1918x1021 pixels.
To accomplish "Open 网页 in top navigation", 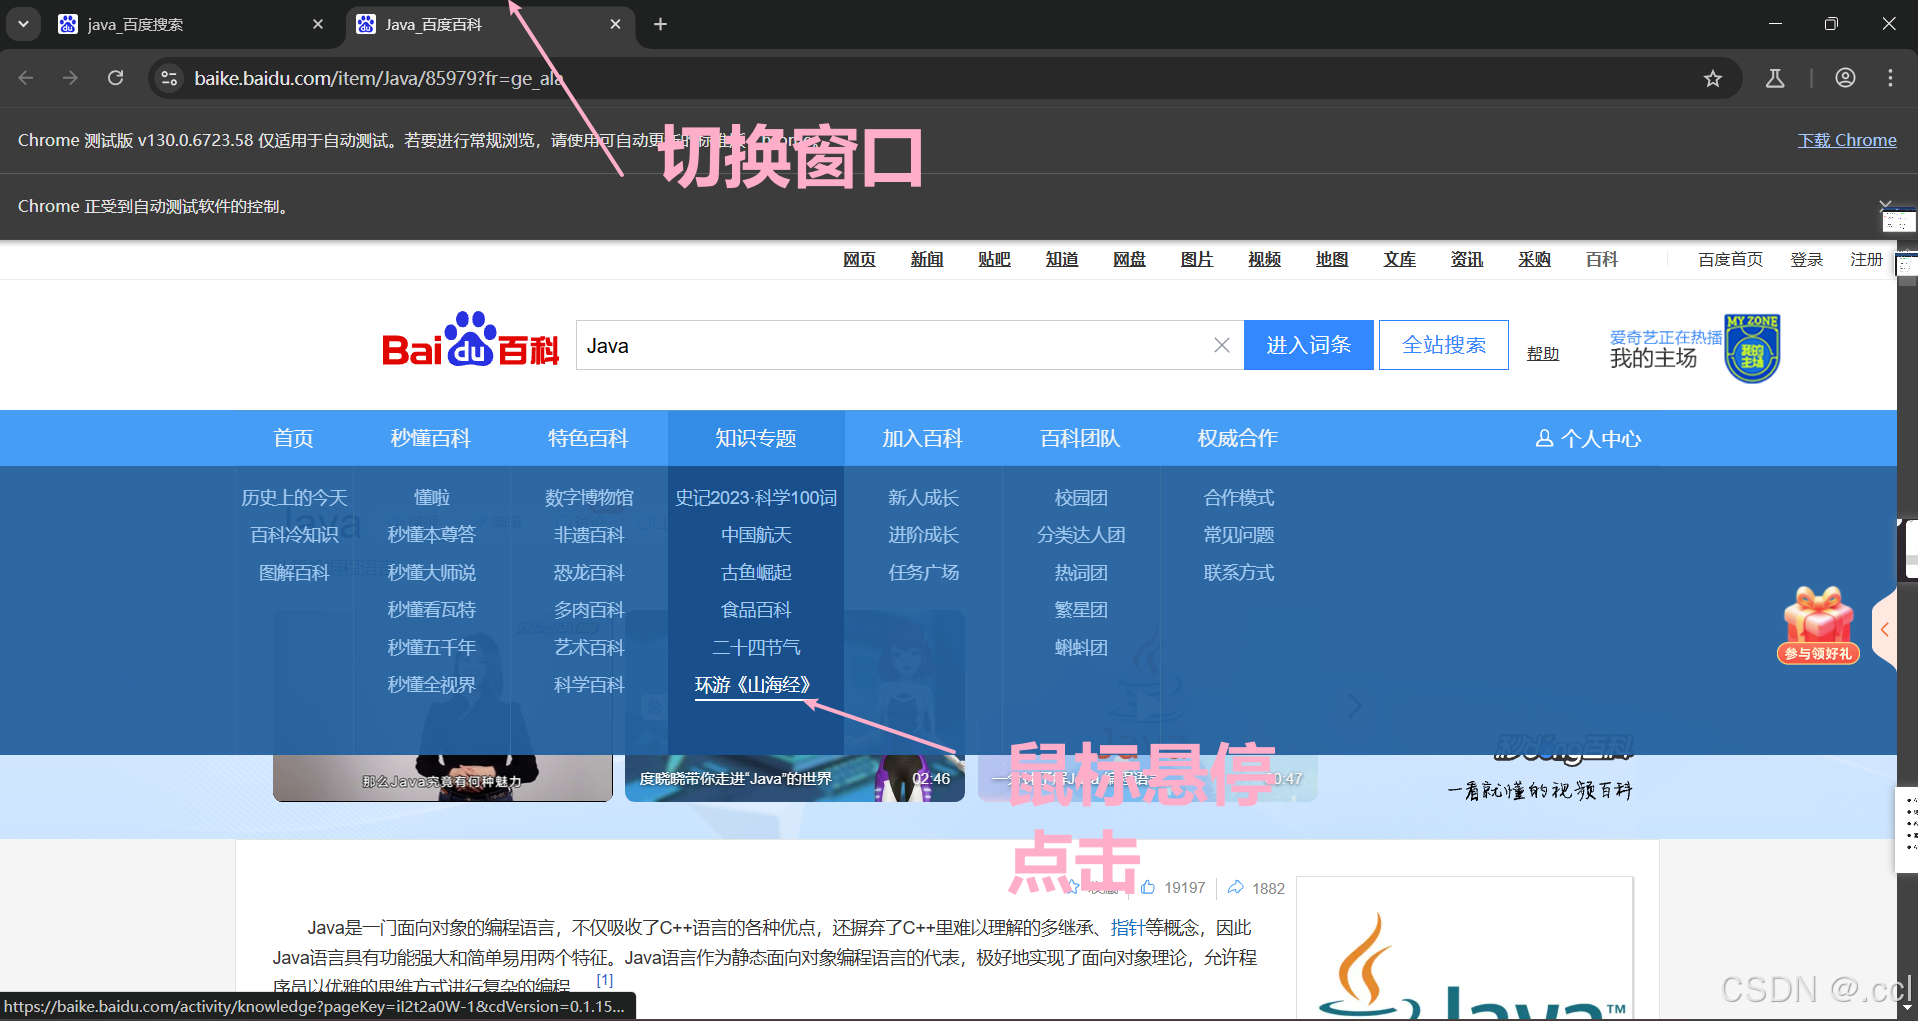I will point(859,259).
